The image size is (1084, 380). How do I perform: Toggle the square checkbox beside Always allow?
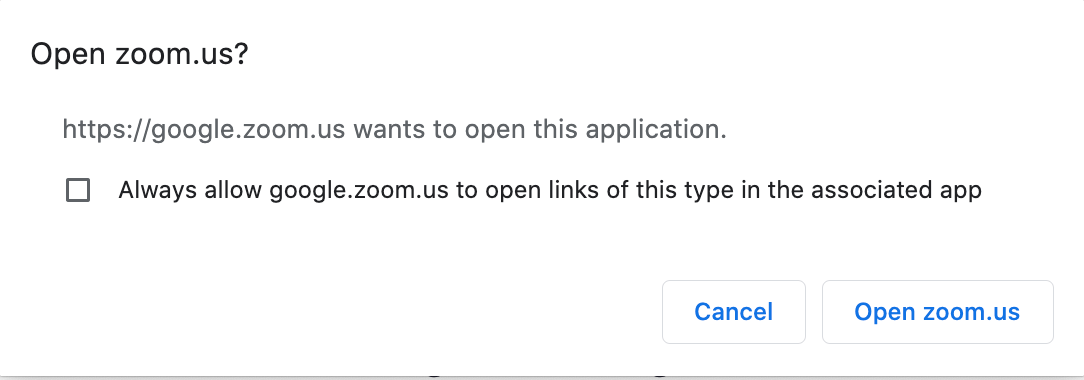click(x=77, y=190)
